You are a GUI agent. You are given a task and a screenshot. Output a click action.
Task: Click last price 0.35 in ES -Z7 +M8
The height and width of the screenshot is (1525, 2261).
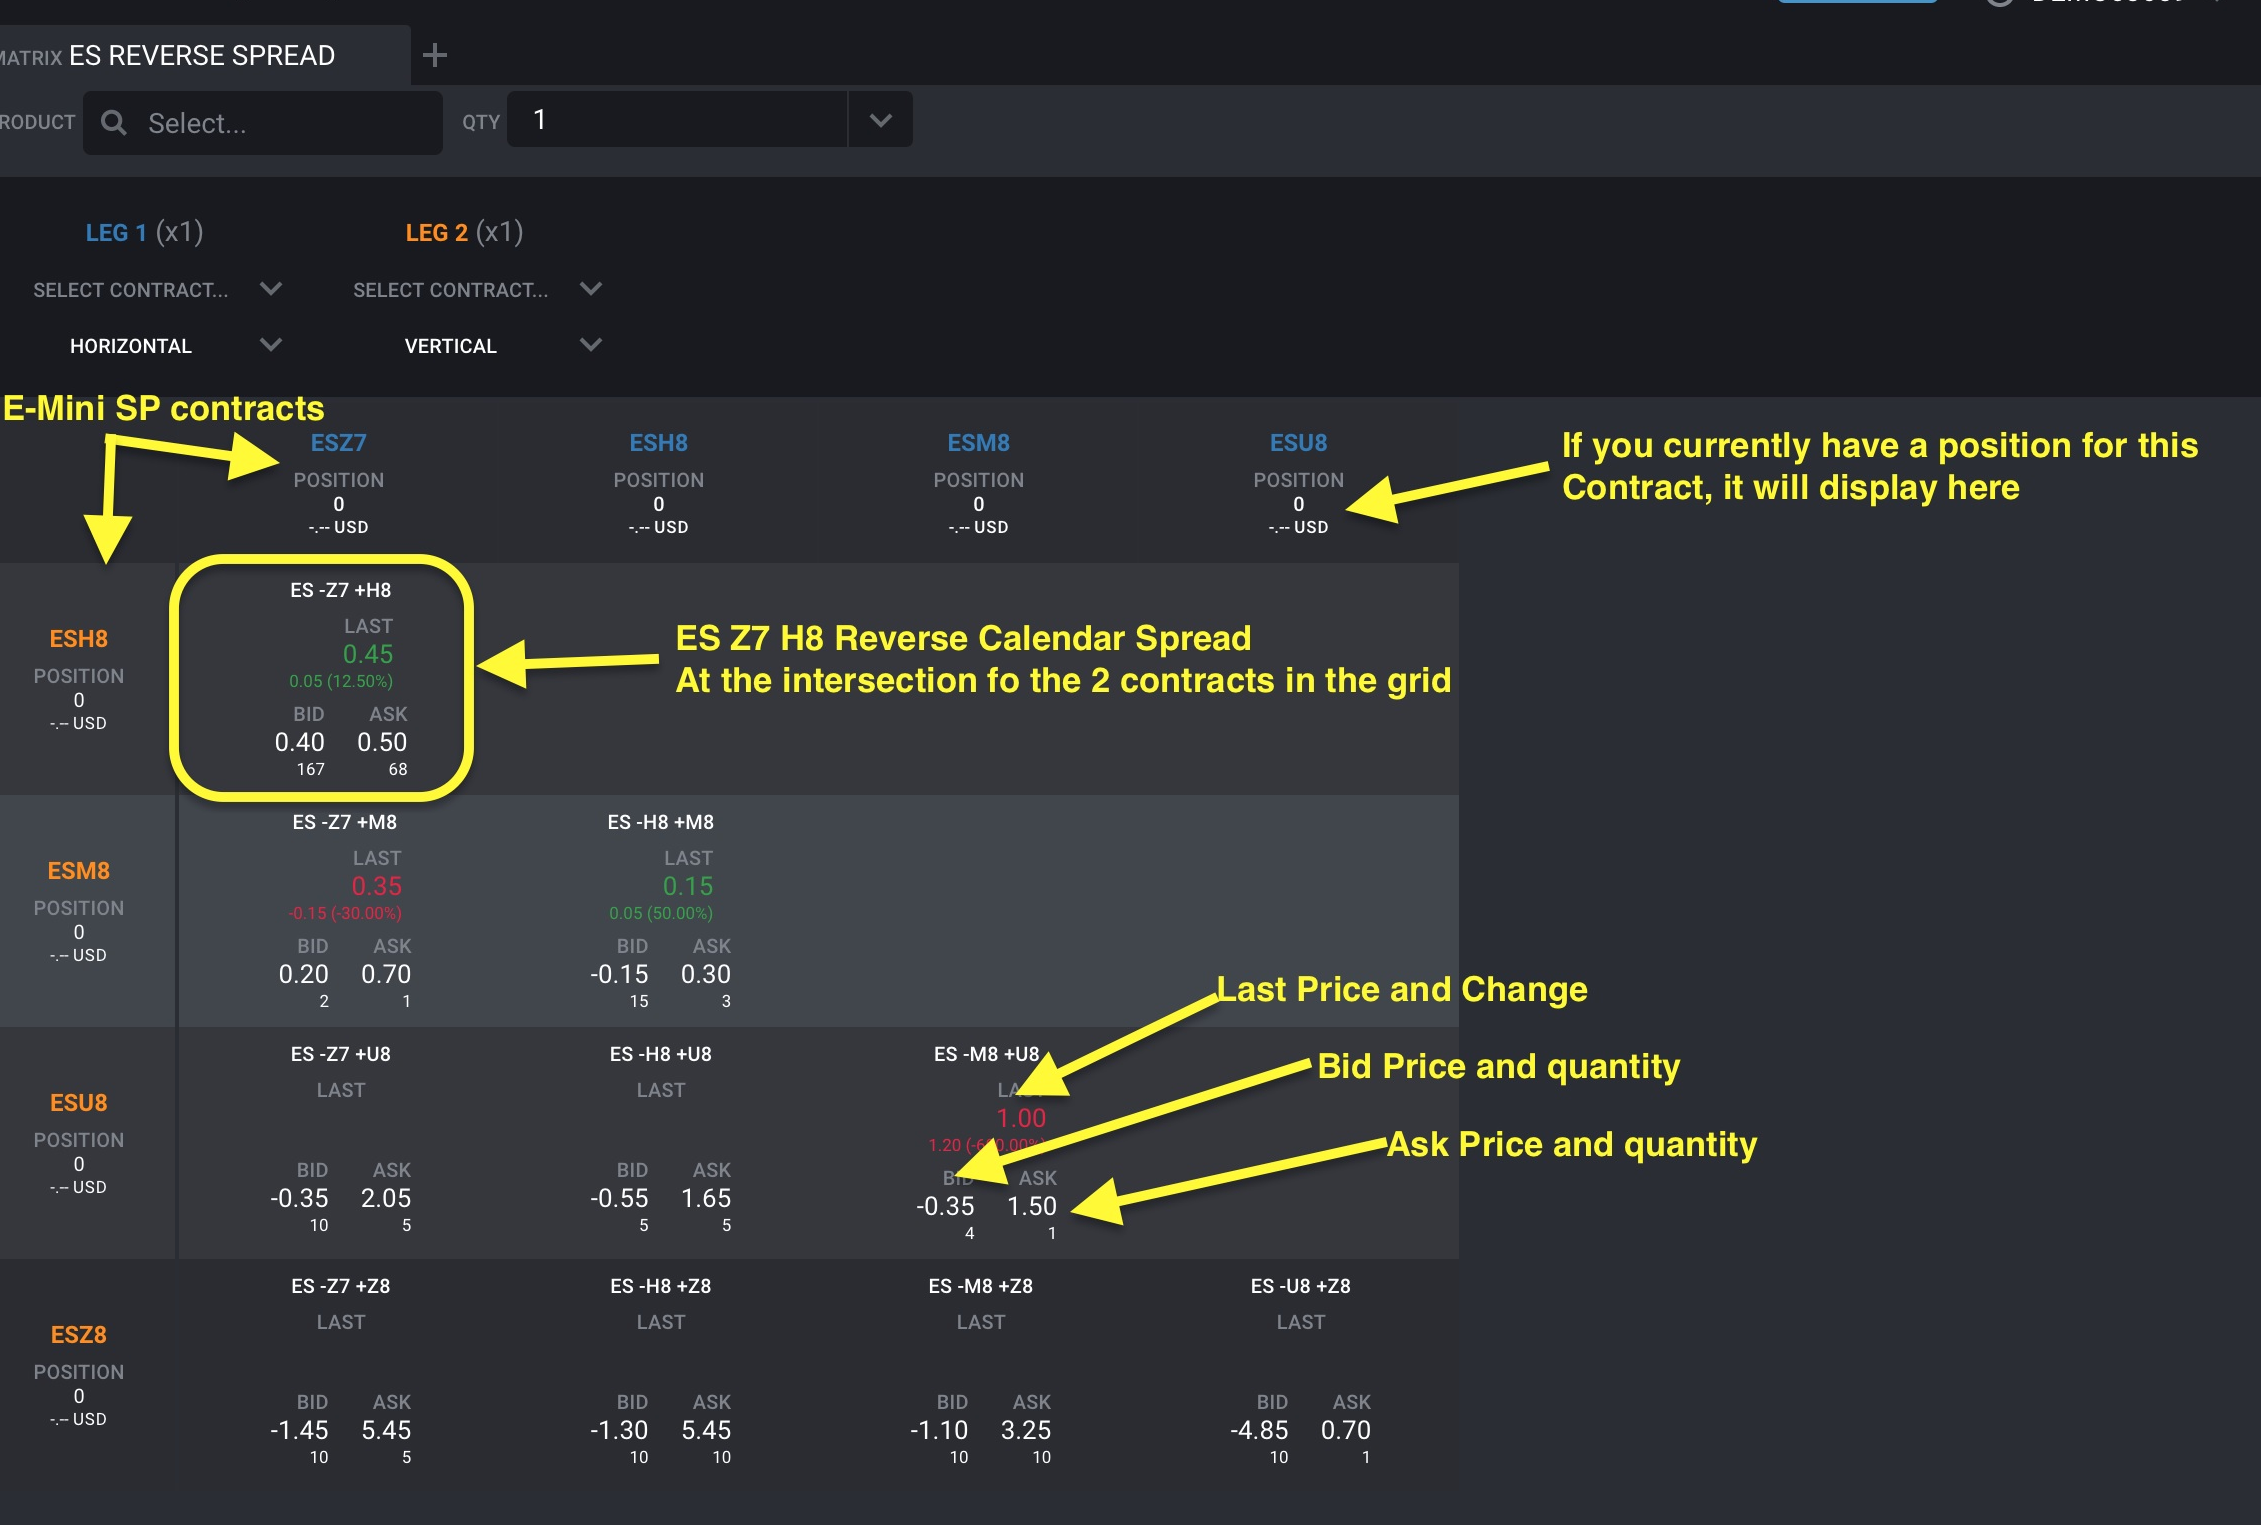point(376,886)
